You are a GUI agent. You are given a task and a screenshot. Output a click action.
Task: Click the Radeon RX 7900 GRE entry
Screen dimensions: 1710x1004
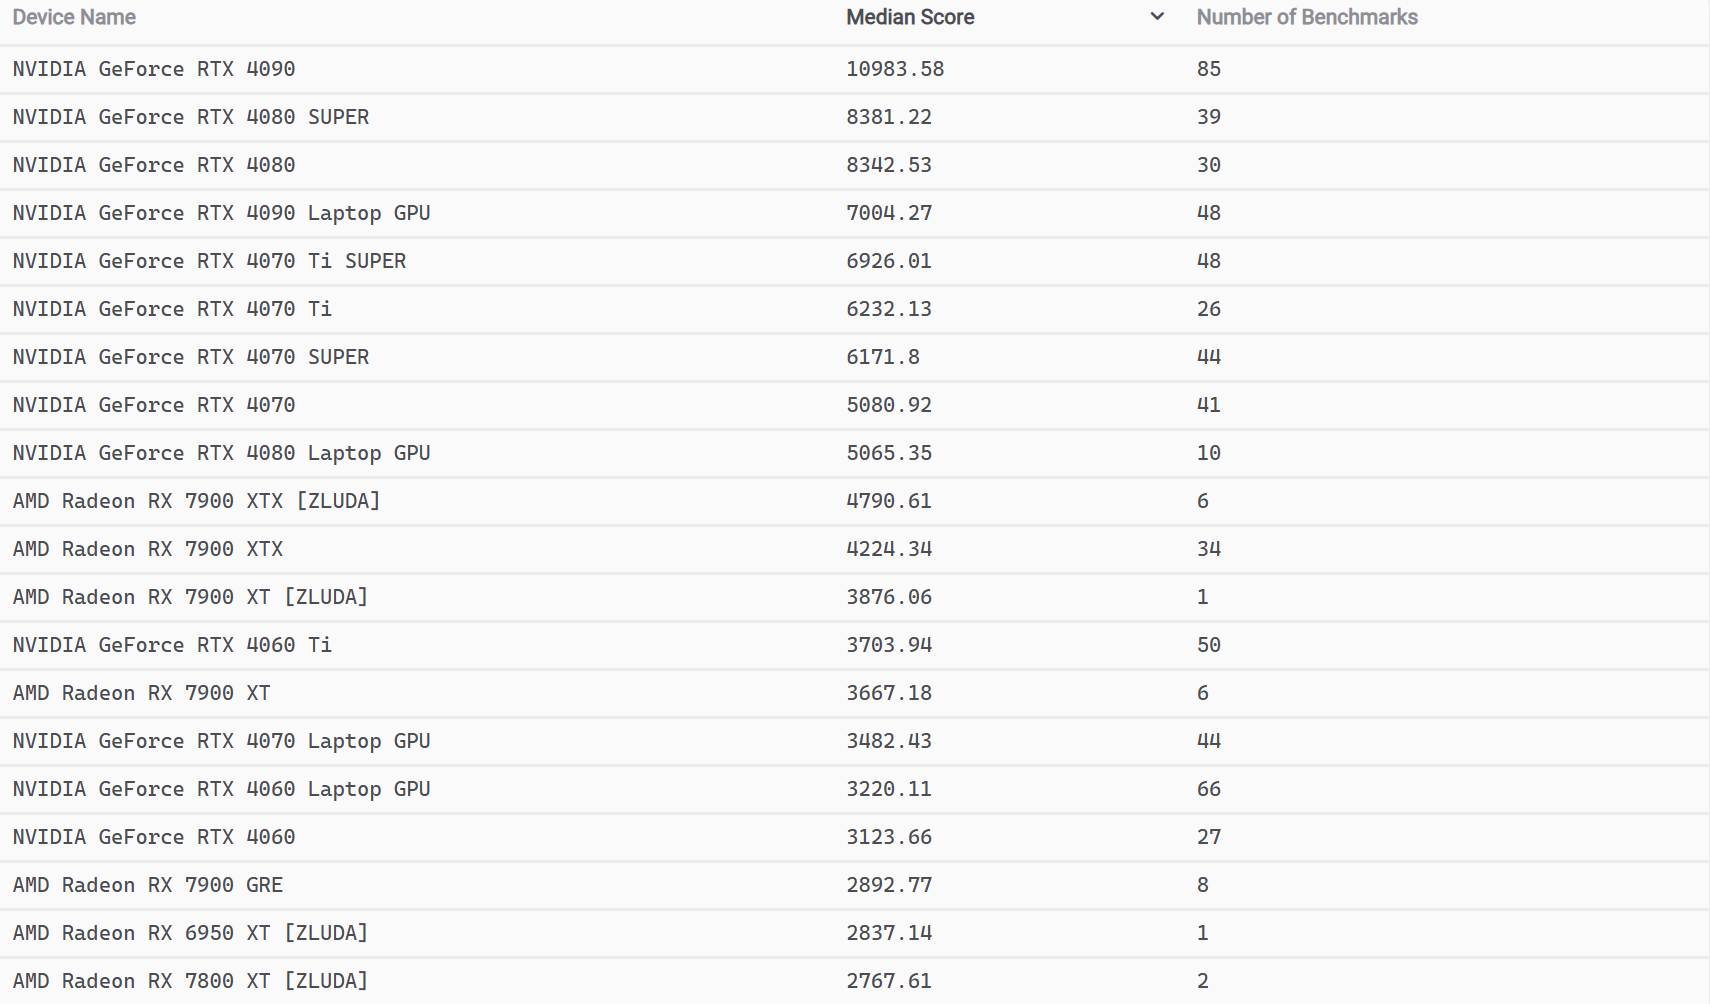click(x=148, y=885)
